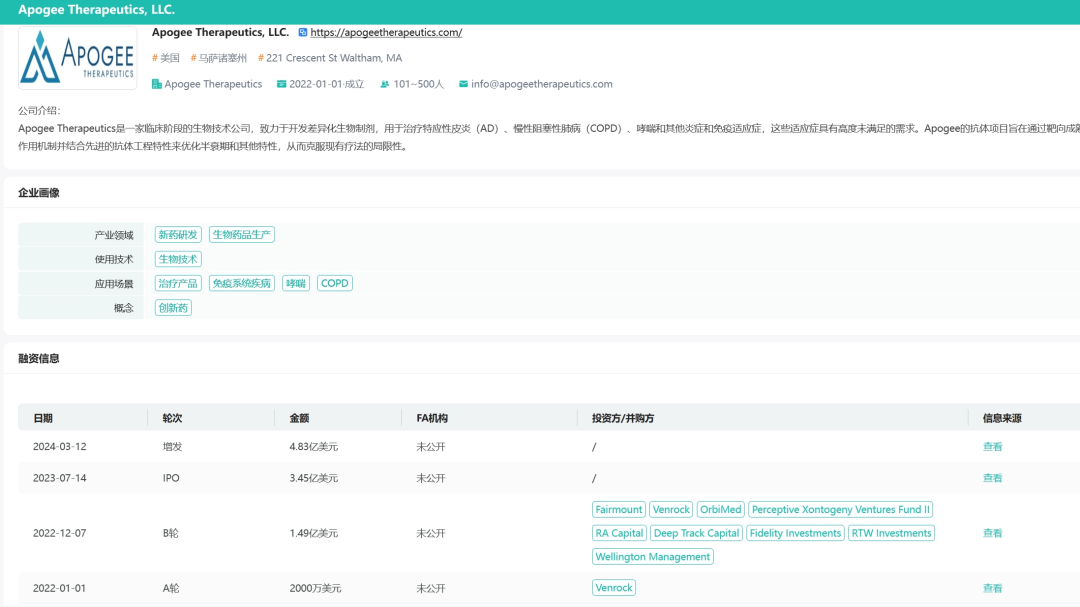Open the Fairmount investor tag
This screenshot has height=607, width=1080.
(618, 509)
